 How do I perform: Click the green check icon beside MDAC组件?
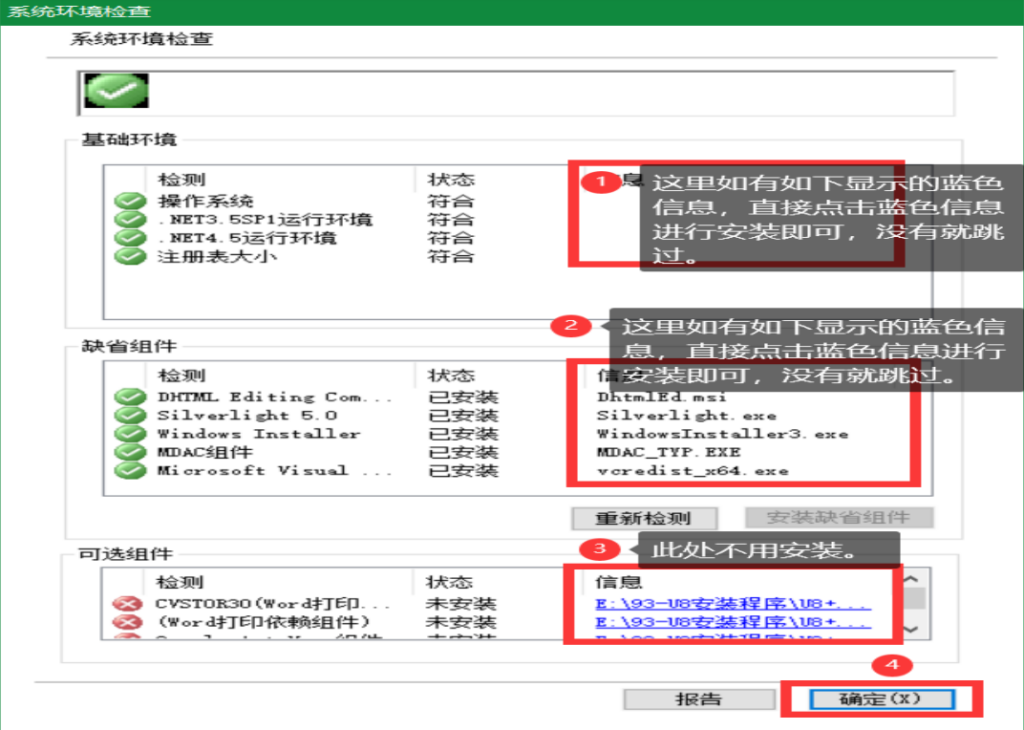coord(130,452)
